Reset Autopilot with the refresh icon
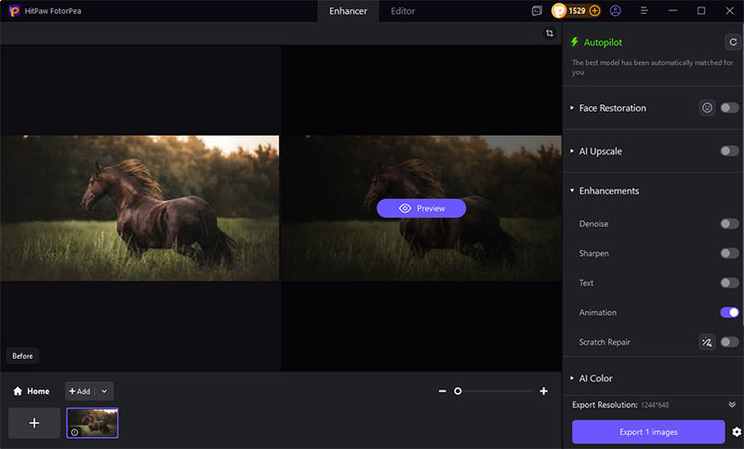 tap(733, 42)
